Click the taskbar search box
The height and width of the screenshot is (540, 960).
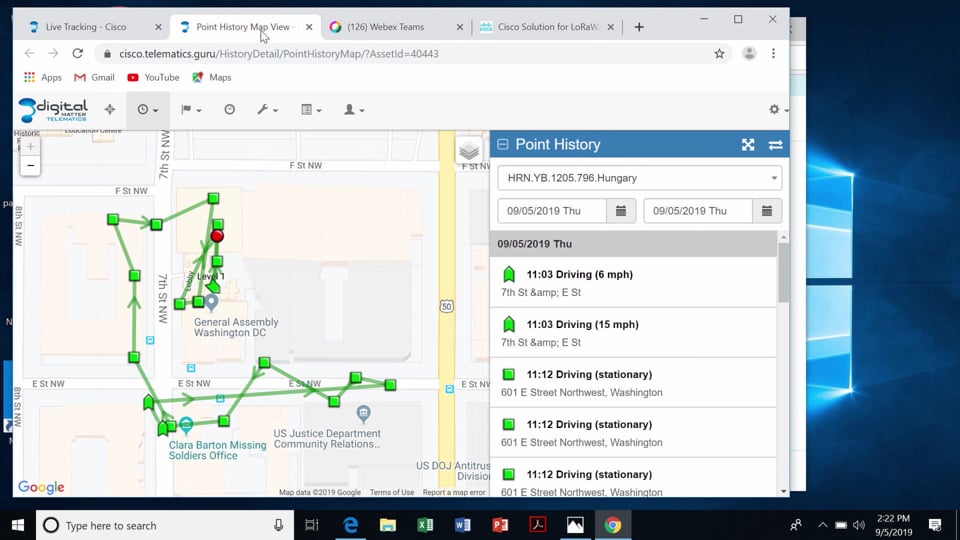165,525
